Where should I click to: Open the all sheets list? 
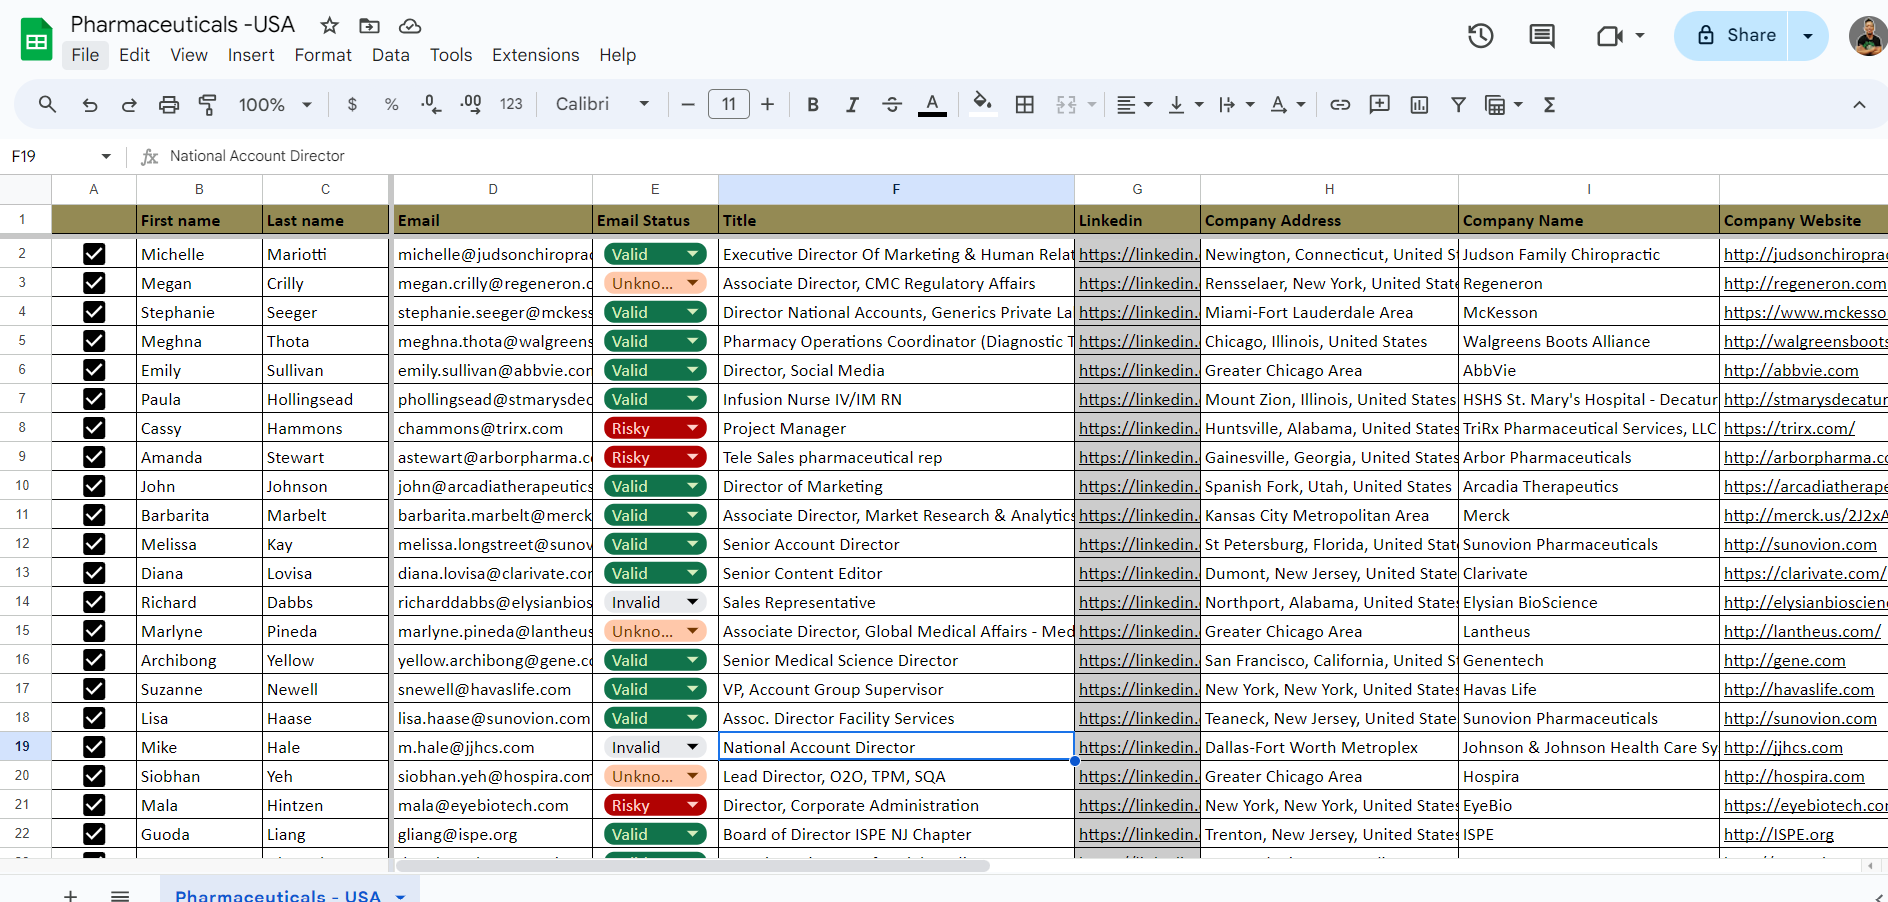coord(120,896)
